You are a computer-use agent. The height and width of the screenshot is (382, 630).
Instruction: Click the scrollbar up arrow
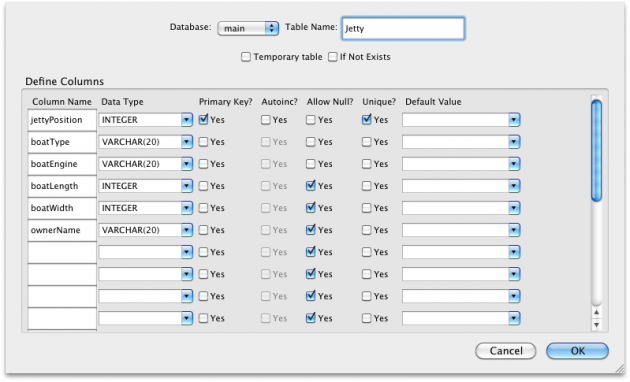pyautogui.click(x=597, y=312)
